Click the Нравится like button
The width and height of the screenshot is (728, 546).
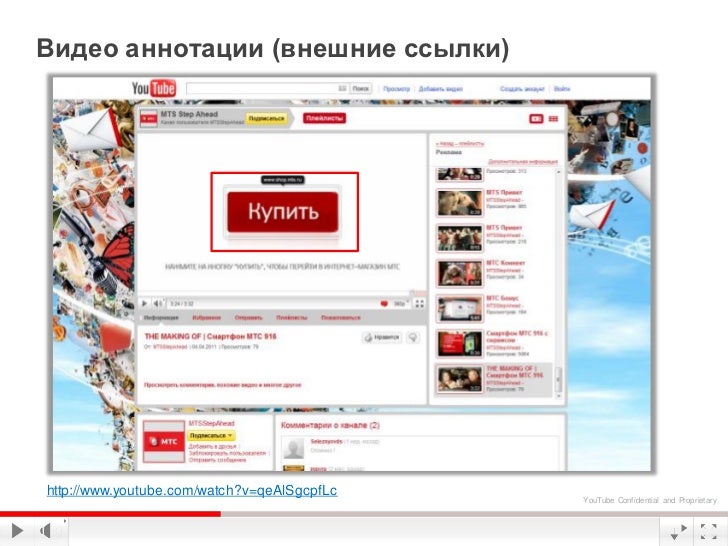382,338
